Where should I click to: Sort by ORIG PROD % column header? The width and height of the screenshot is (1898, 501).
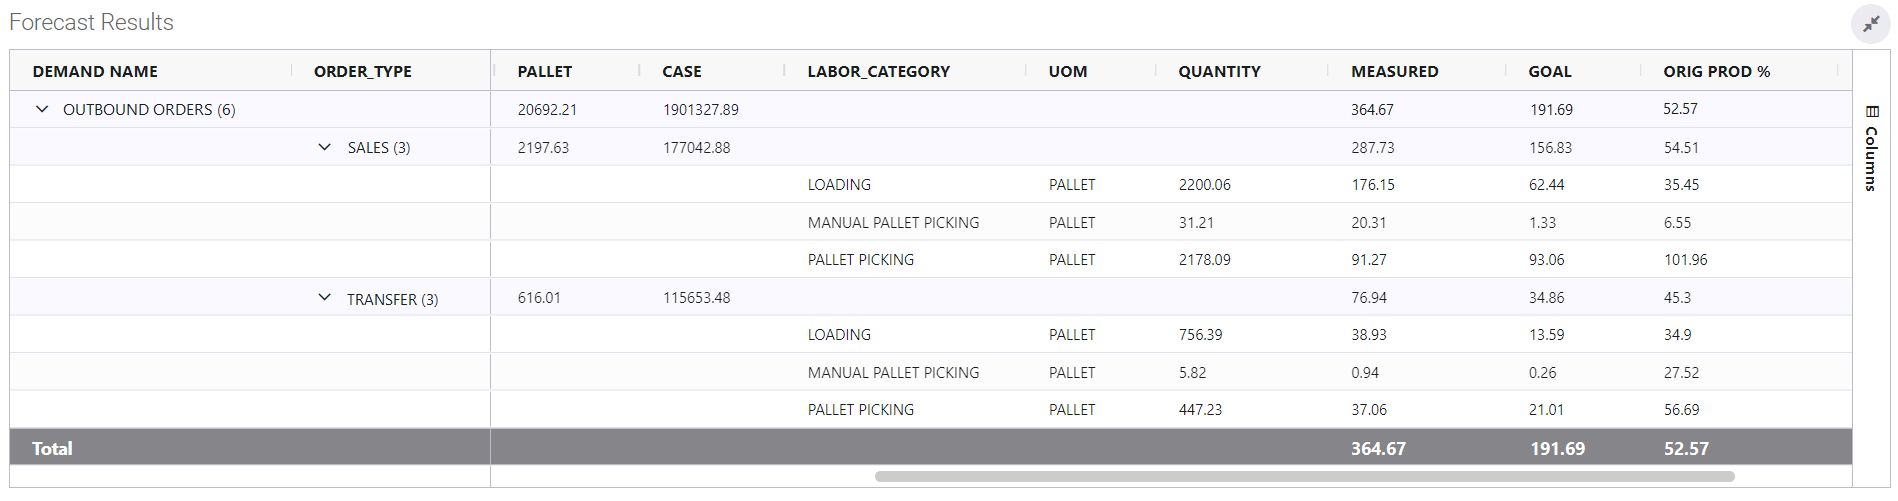(1716, 71)
